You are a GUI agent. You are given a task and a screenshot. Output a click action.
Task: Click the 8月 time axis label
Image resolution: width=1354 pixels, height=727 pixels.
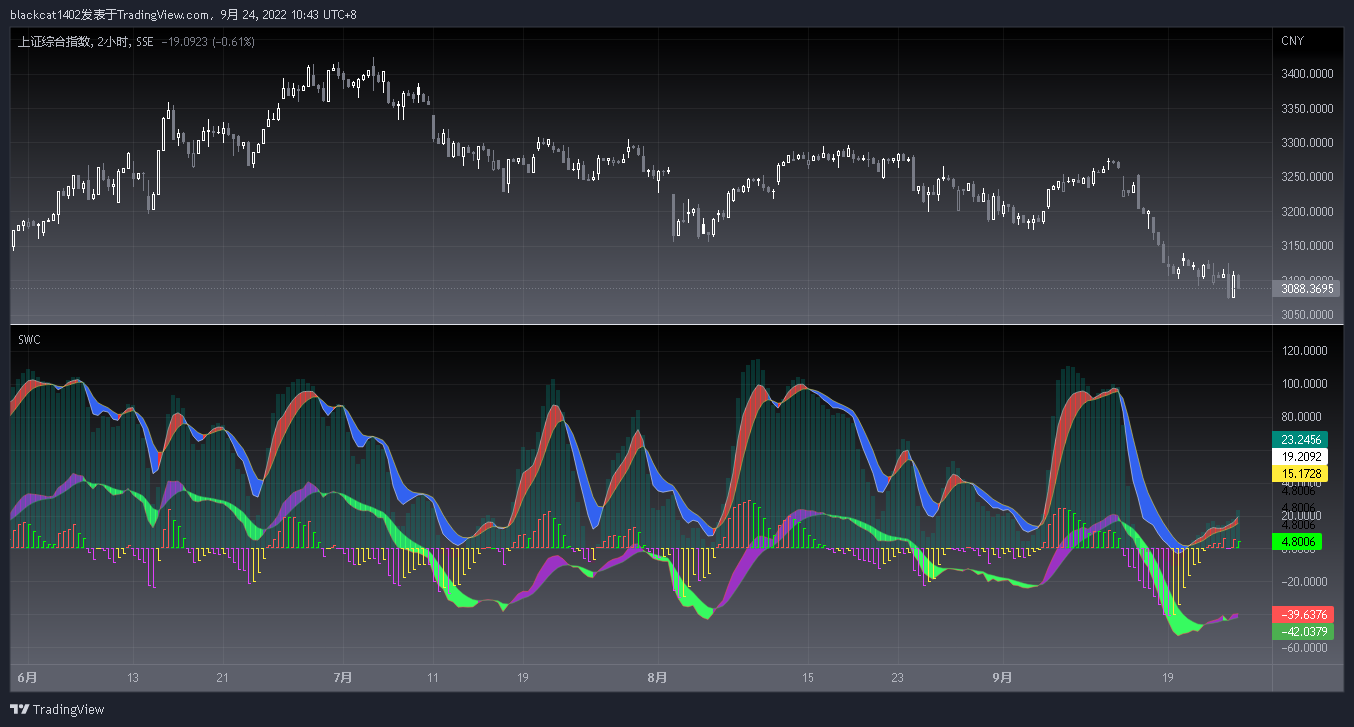pyautogui.click(x=657, y=677)
